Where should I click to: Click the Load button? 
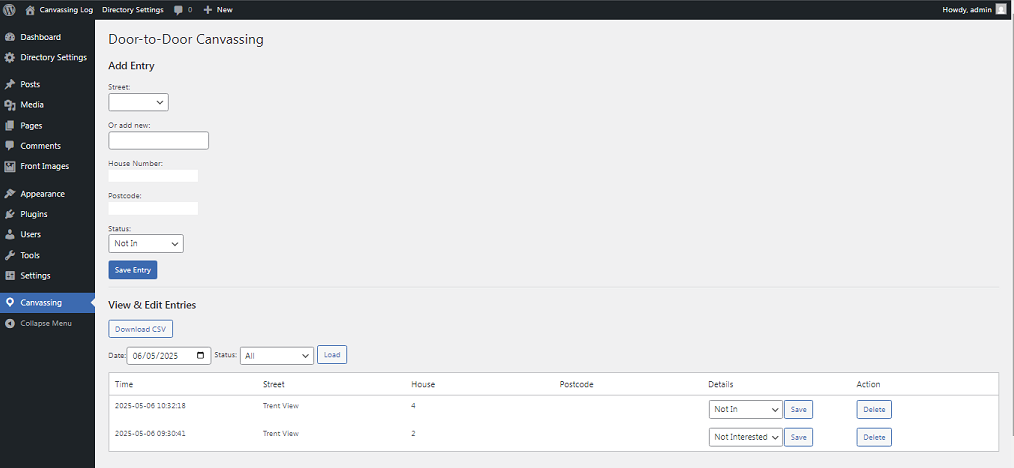(x=331, y=355)
